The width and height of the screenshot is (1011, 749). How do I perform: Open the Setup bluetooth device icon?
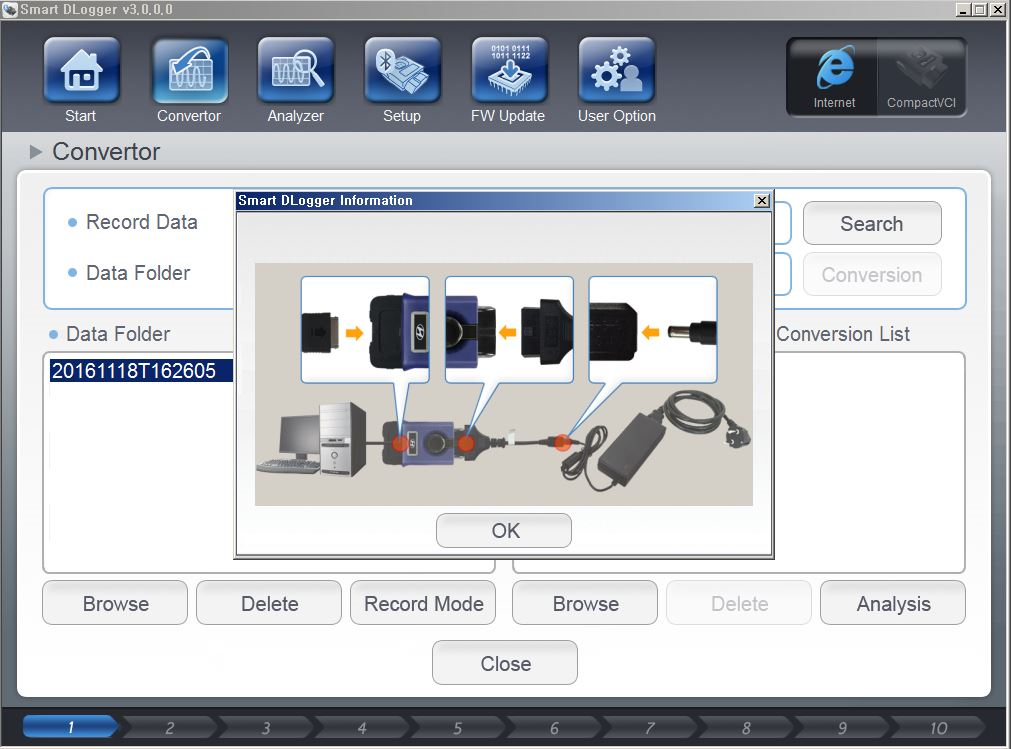click(x=402, y=70)
